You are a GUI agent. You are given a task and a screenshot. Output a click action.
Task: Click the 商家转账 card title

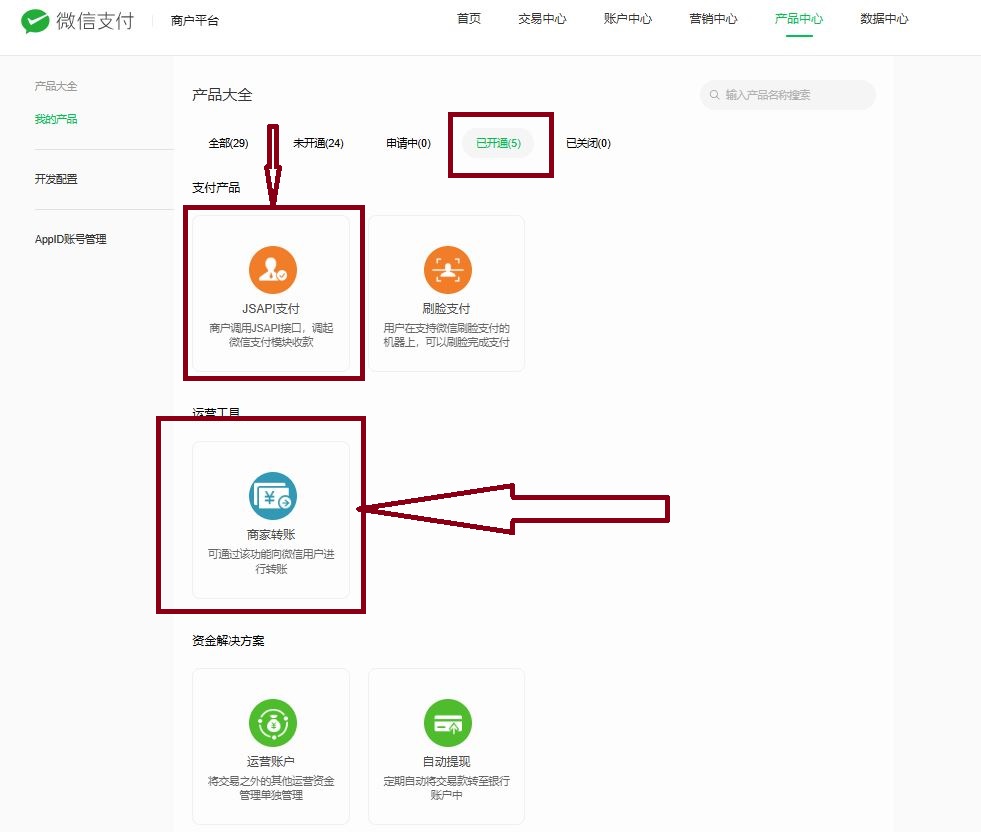coord(271,535)
